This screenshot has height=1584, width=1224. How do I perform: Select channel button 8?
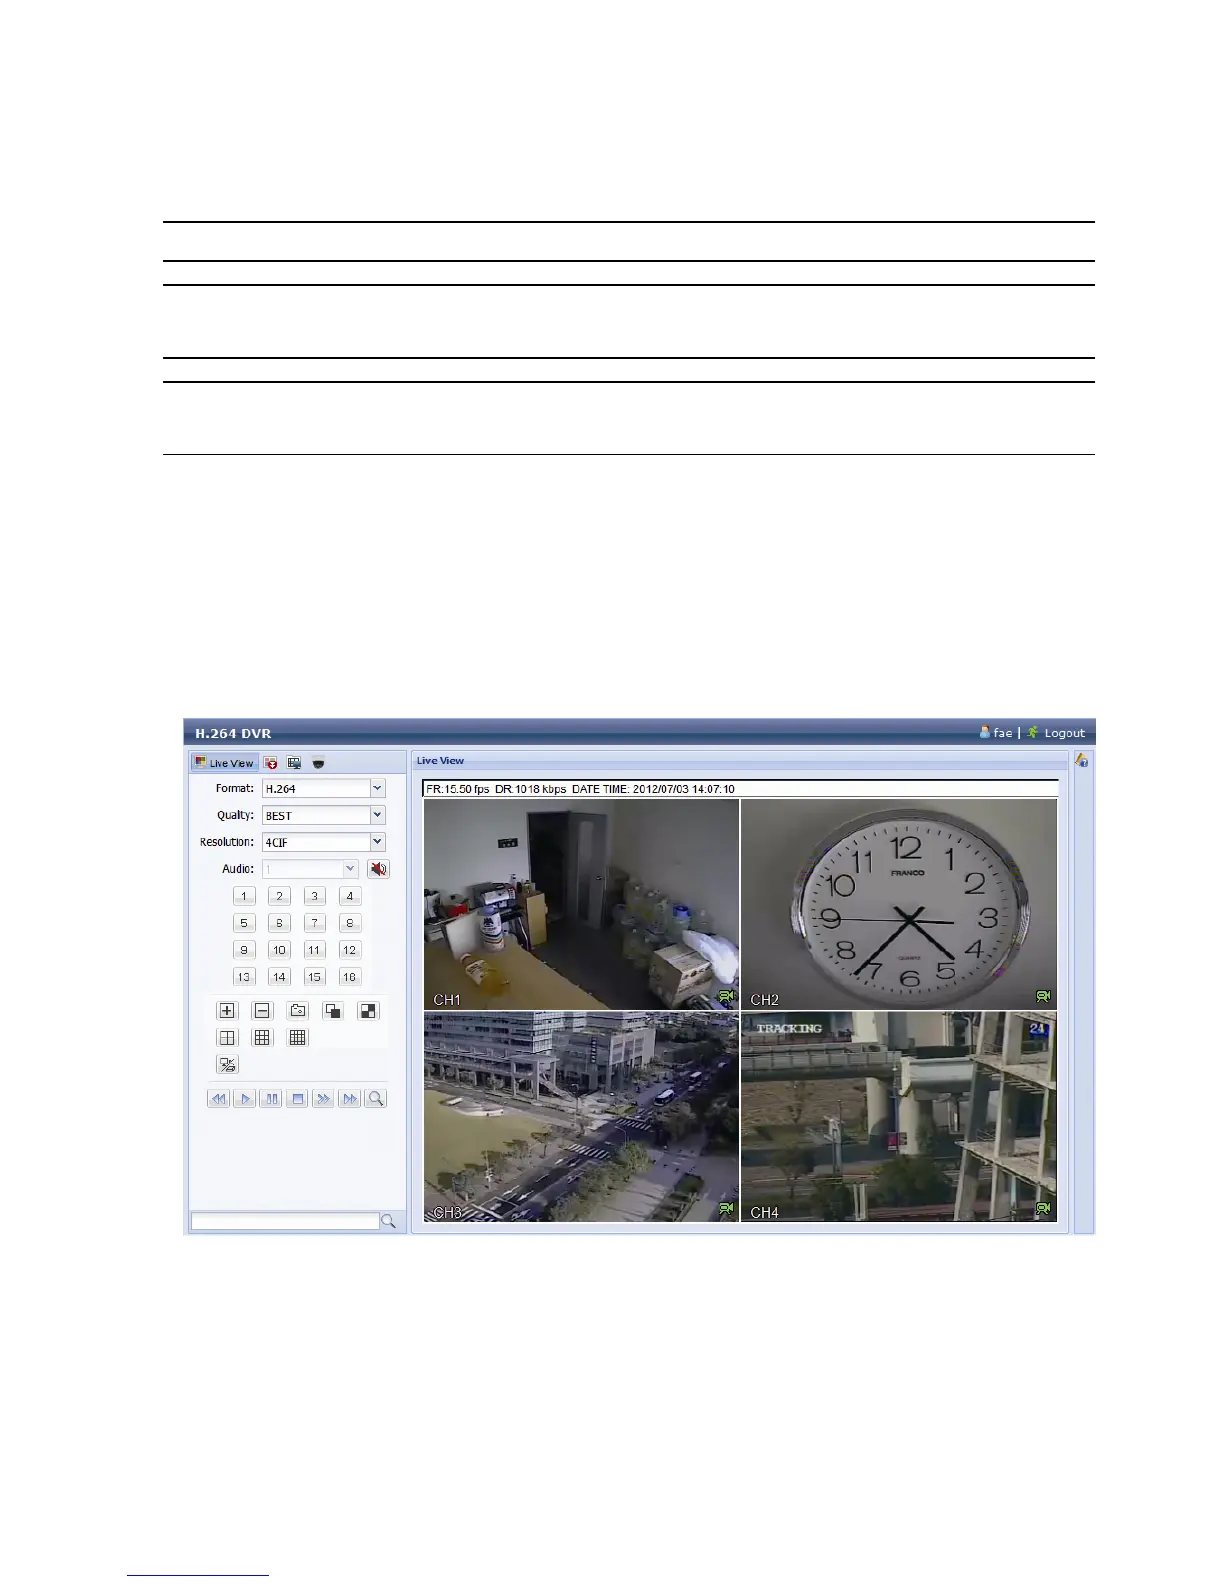click(x=349, y=923)
